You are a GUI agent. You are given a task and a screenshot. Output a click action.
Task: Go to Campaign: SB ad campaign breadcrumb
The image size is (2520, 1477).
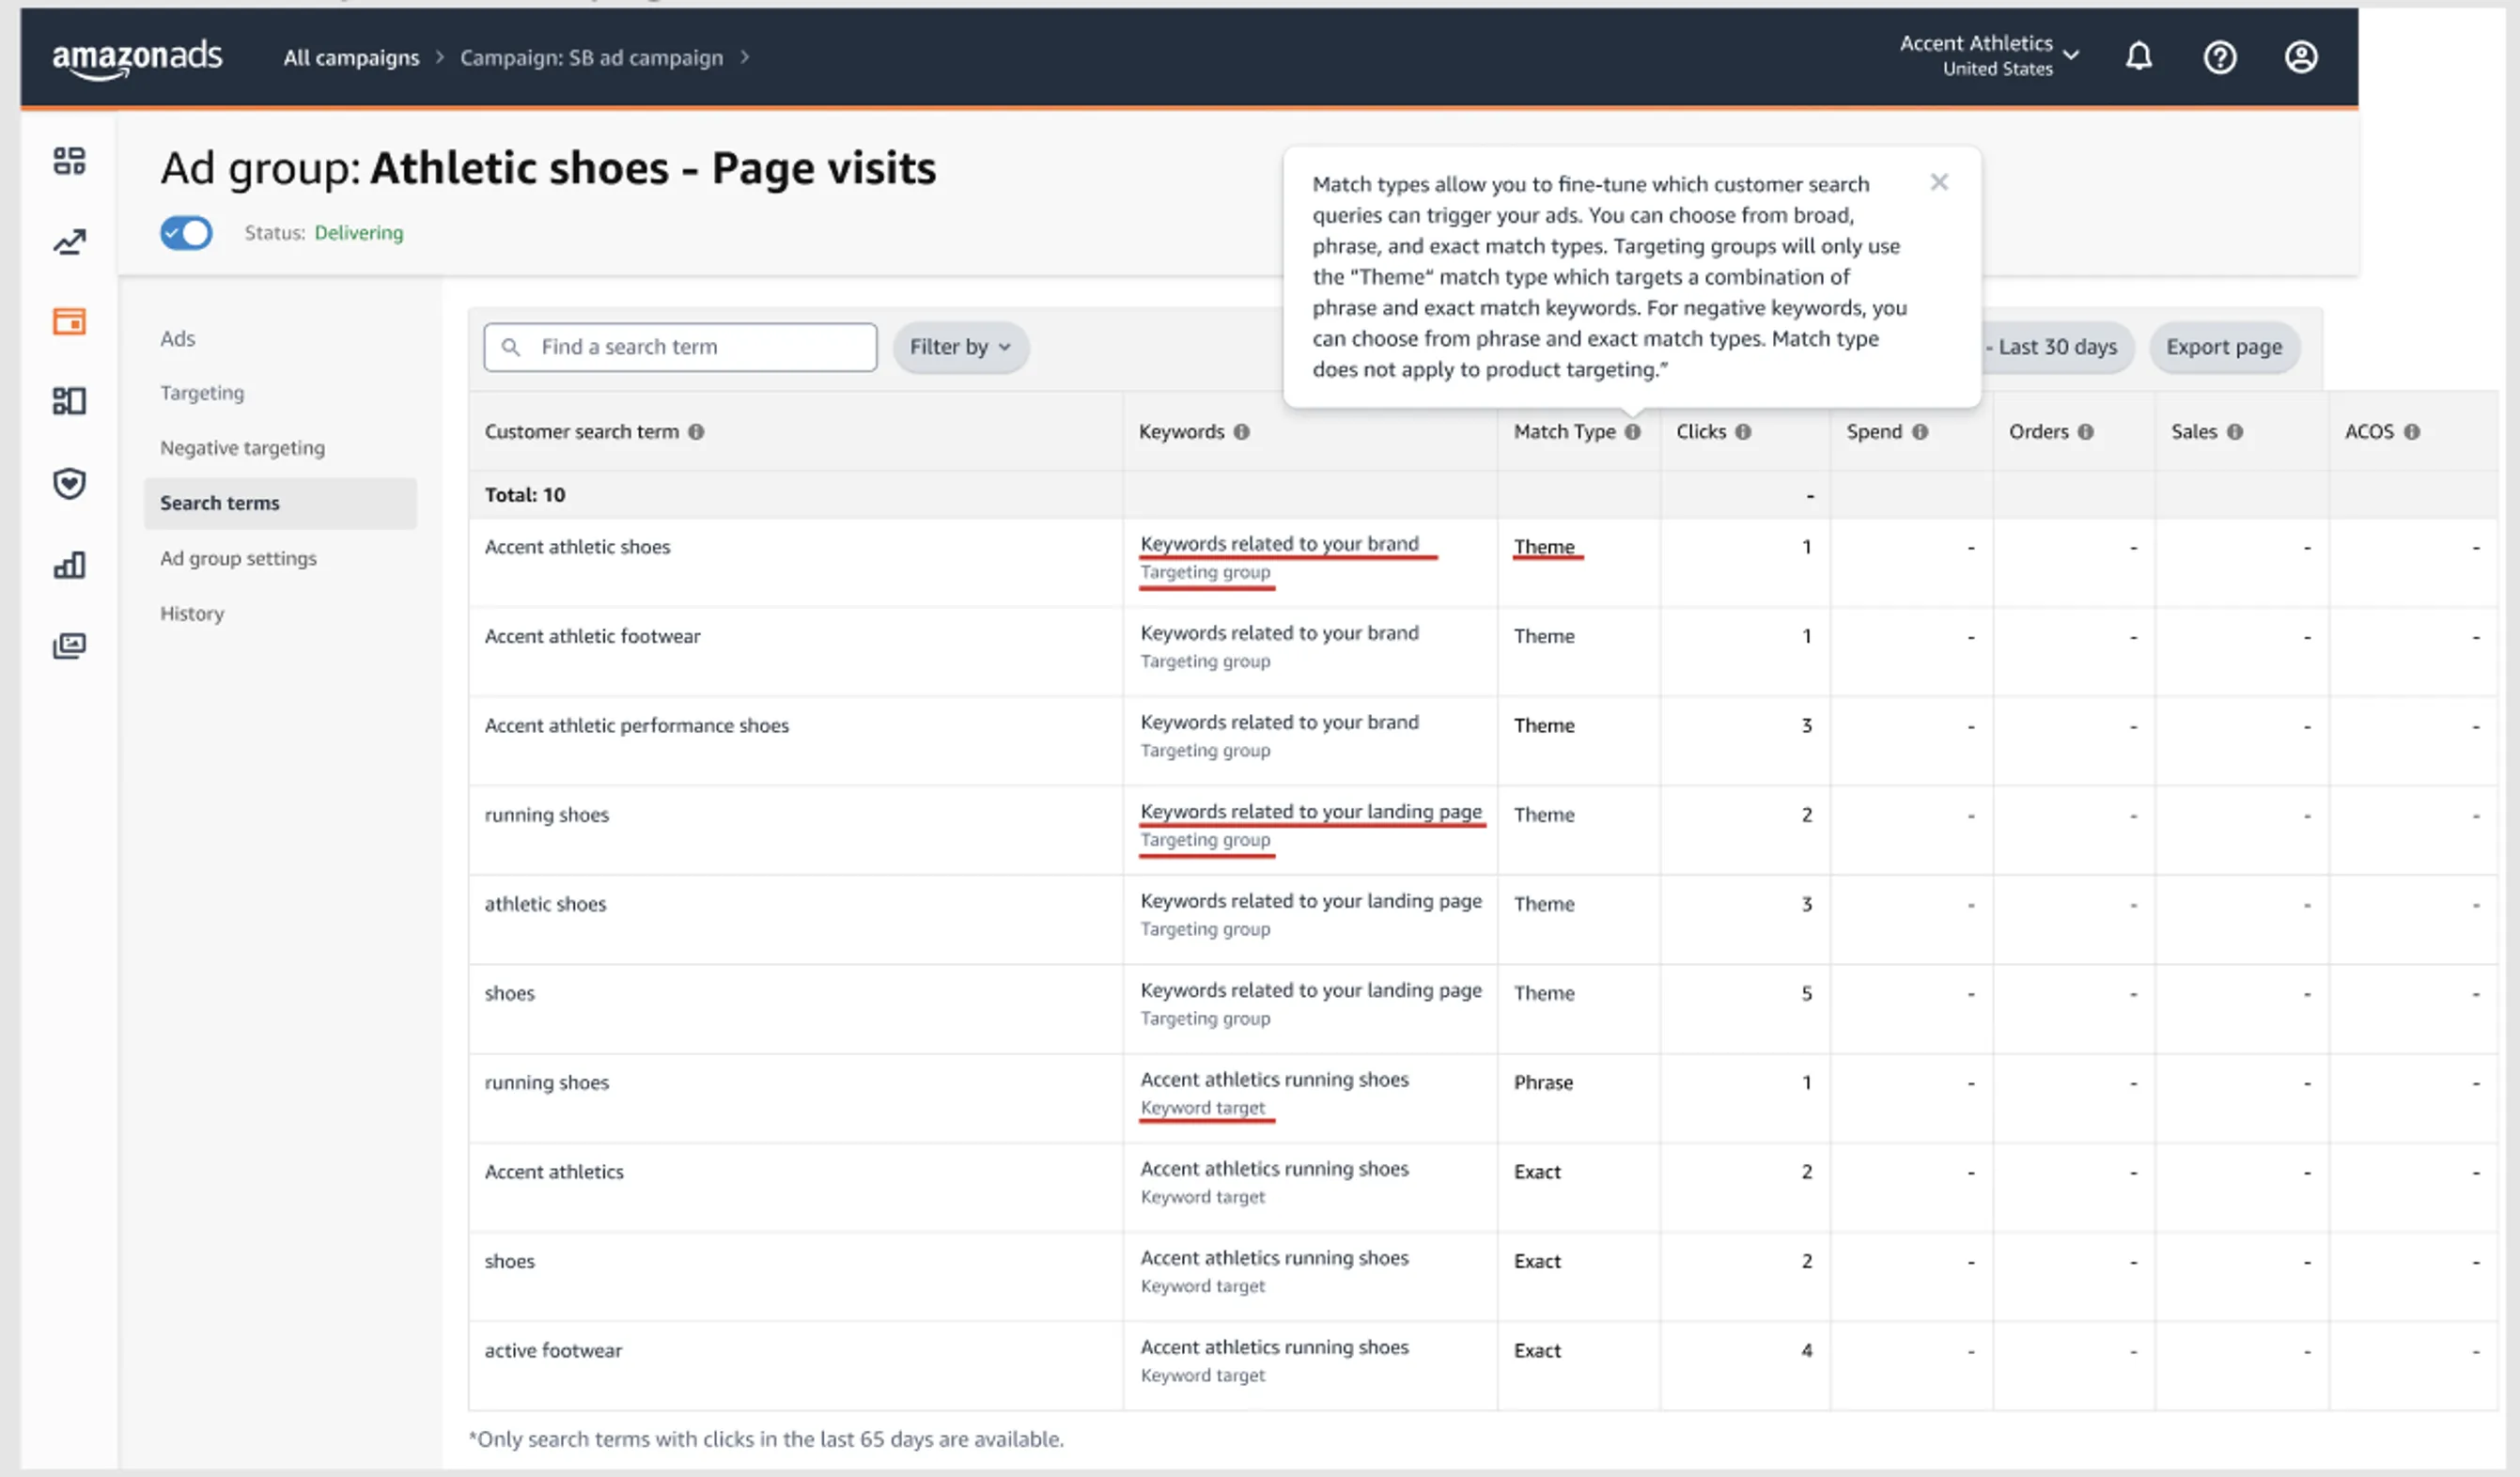(x=591, y=58)
